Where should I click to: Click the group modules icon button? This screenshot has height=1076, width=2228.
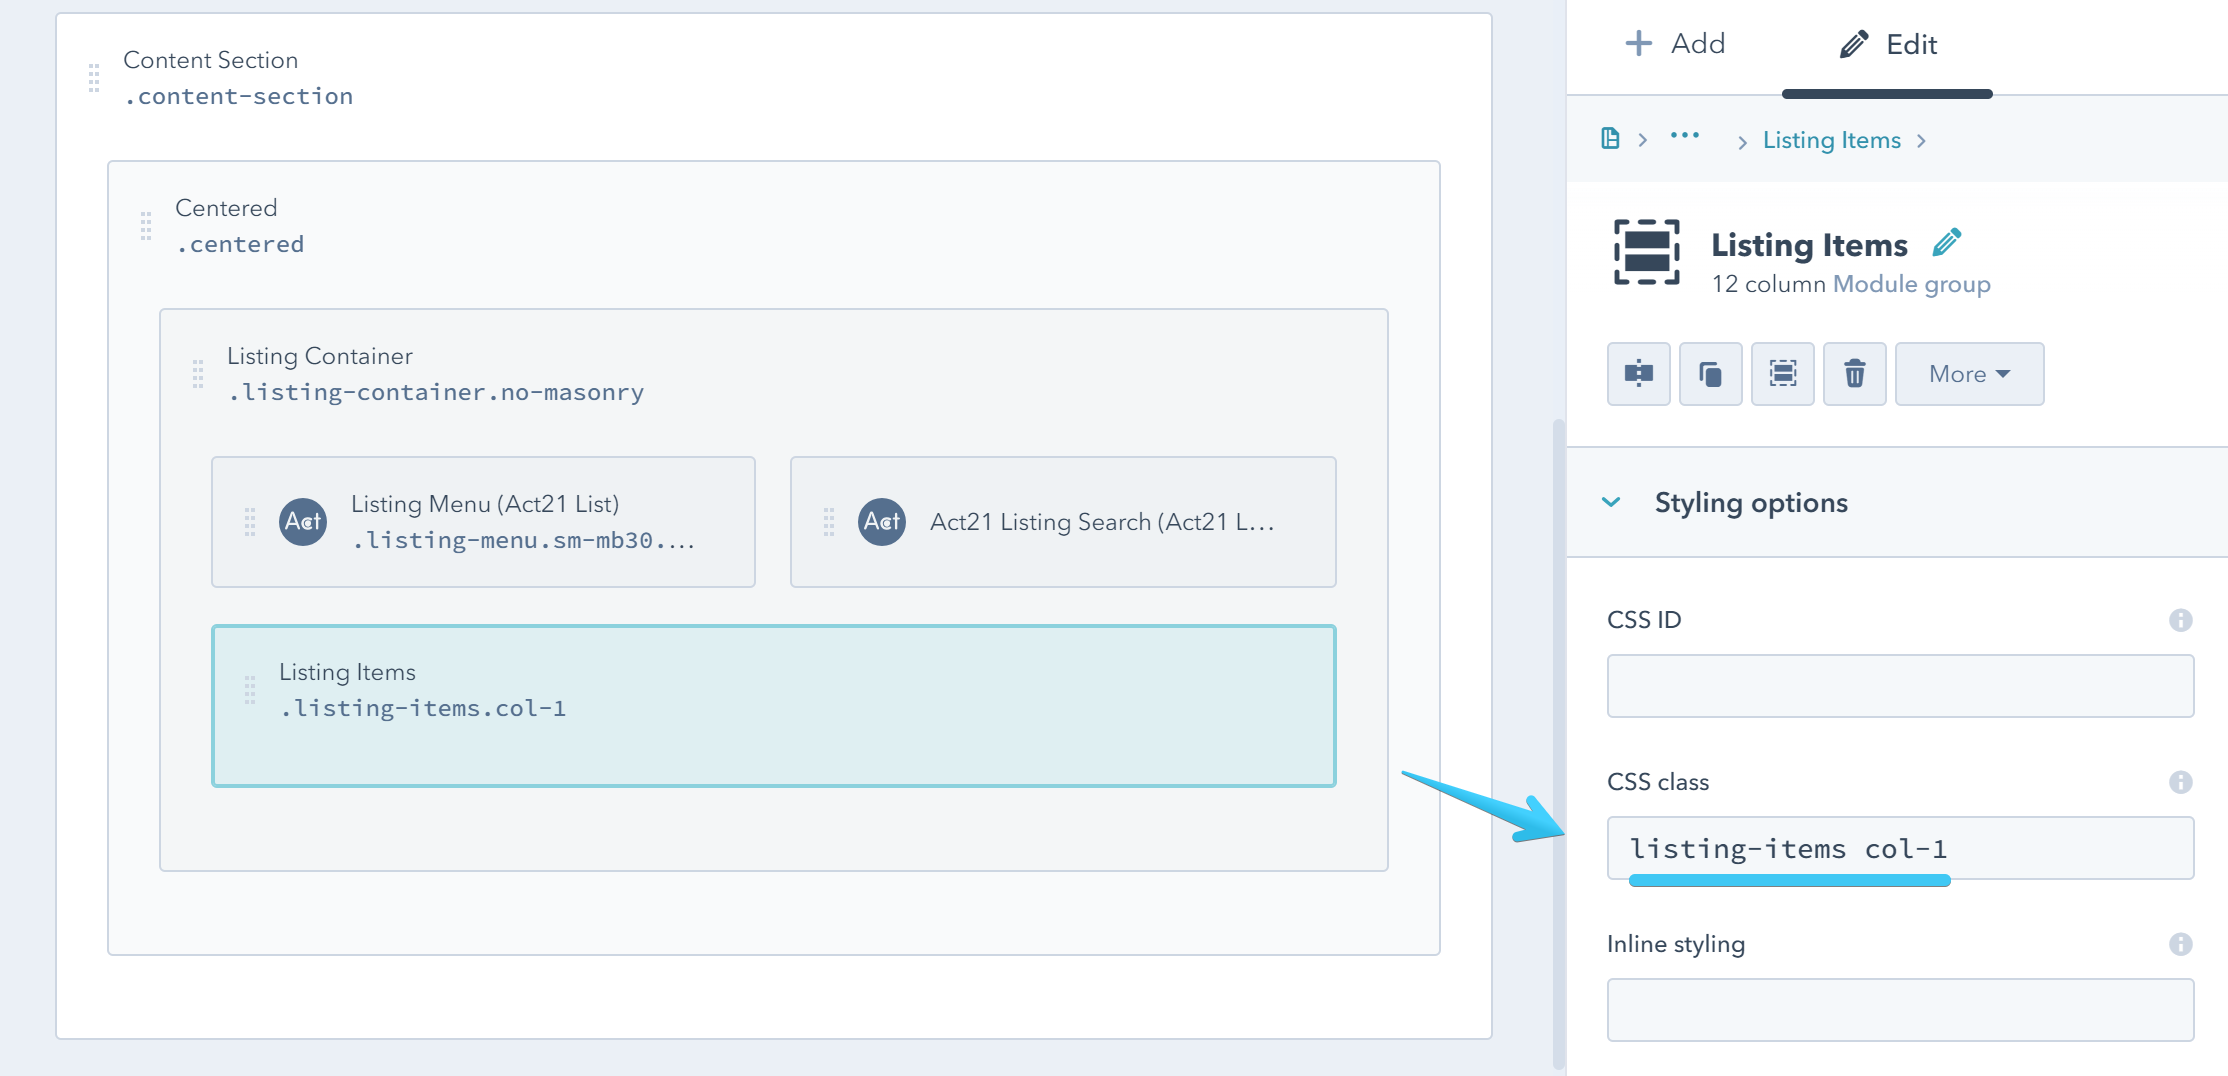coord(1782,374)
